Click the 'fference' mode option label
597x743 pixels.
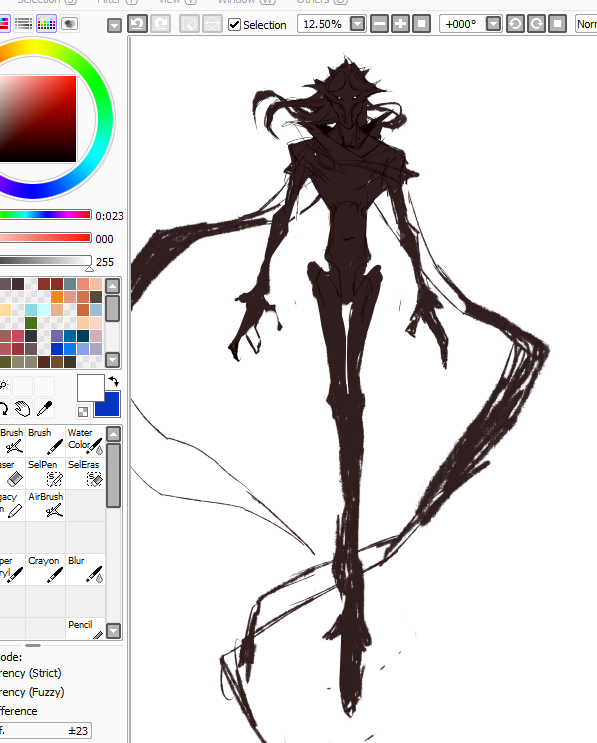click(19, 711)
